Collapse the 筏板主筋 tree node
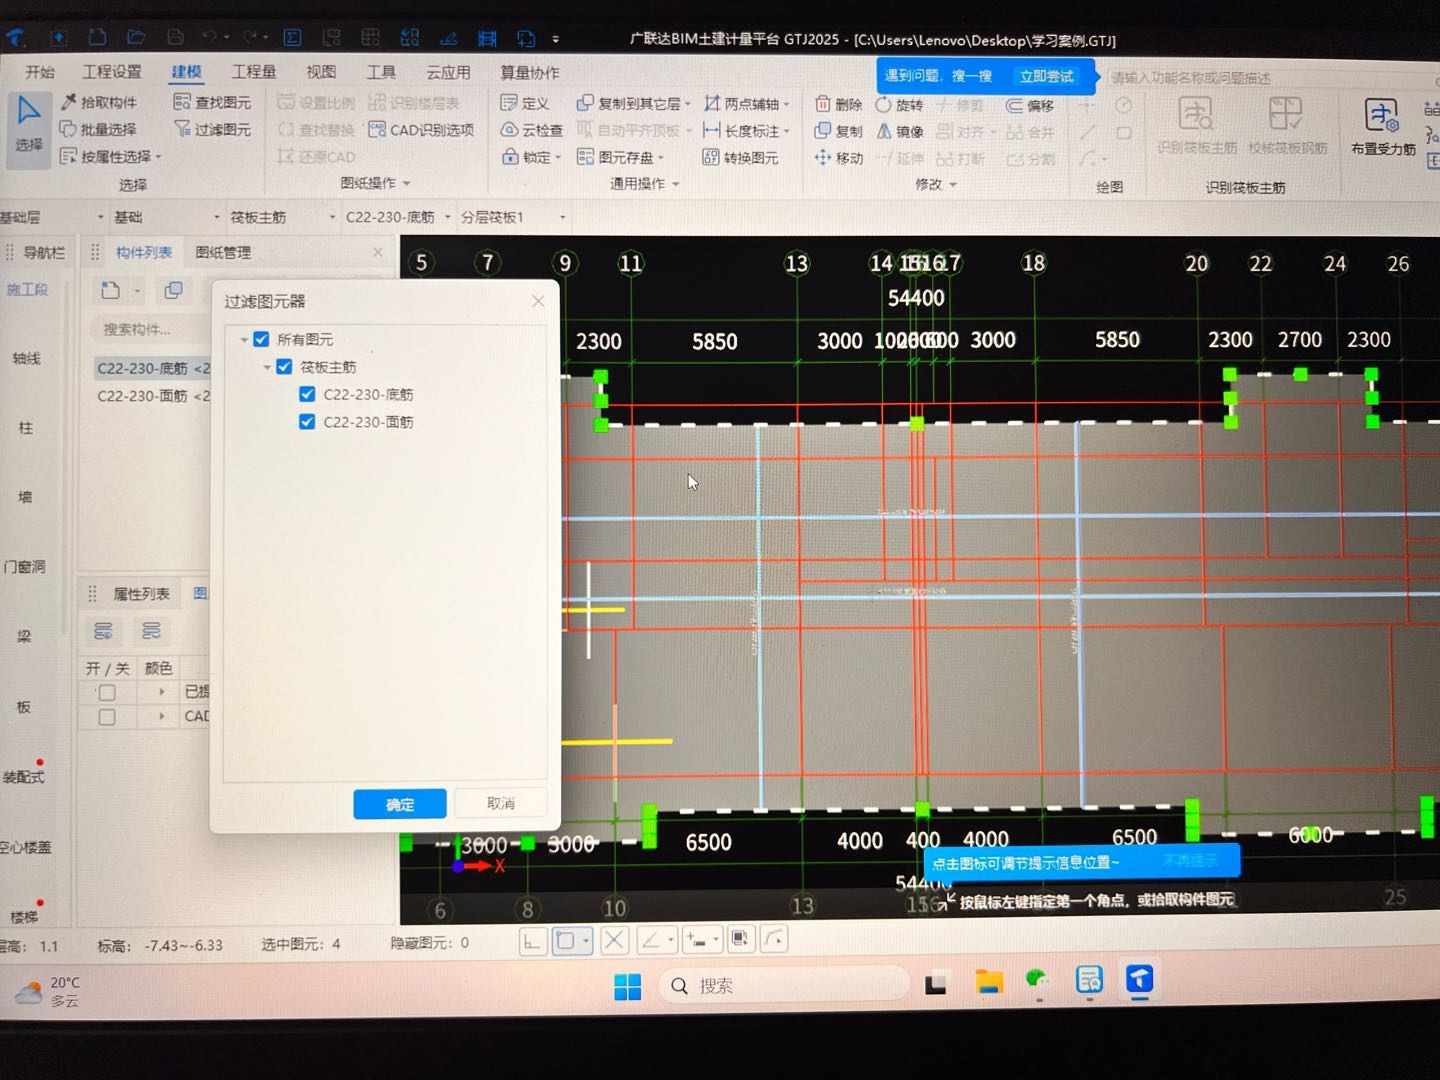The width and height of the screenshot is (1440, 1080). coord(266,368)
